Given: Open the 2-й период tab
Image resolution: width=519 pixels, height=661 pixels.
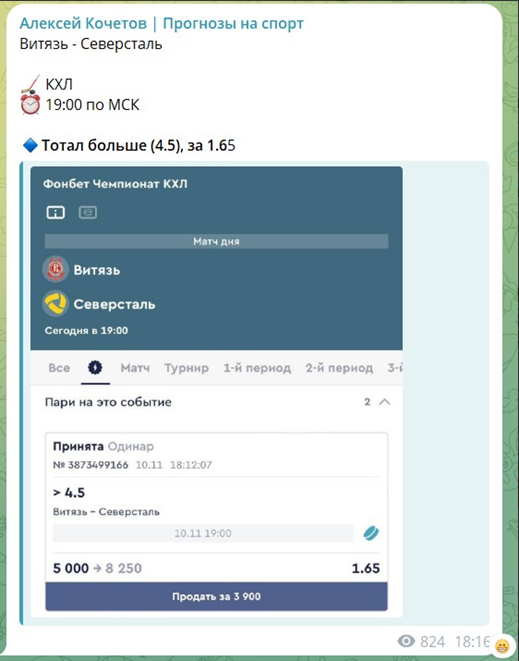Looking at the screenshot, I should [339, 368].
